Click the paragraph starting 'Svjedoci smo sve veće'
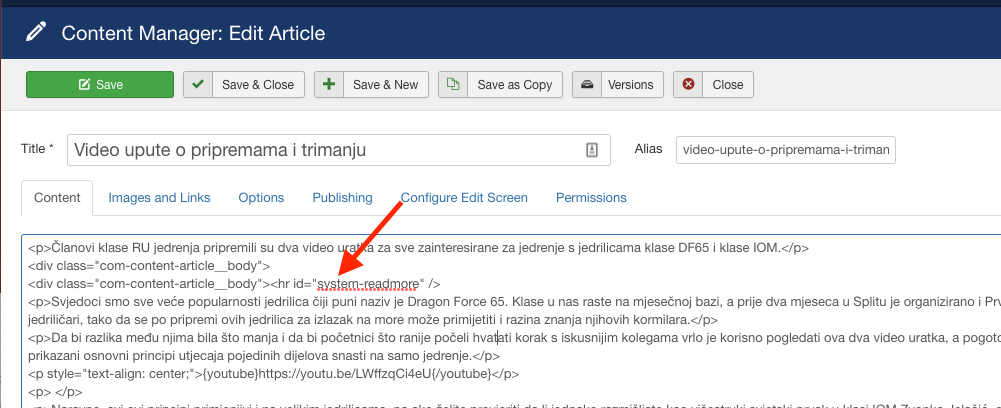The height and width of the screenshot is (408, 1001). click(515, 310)
